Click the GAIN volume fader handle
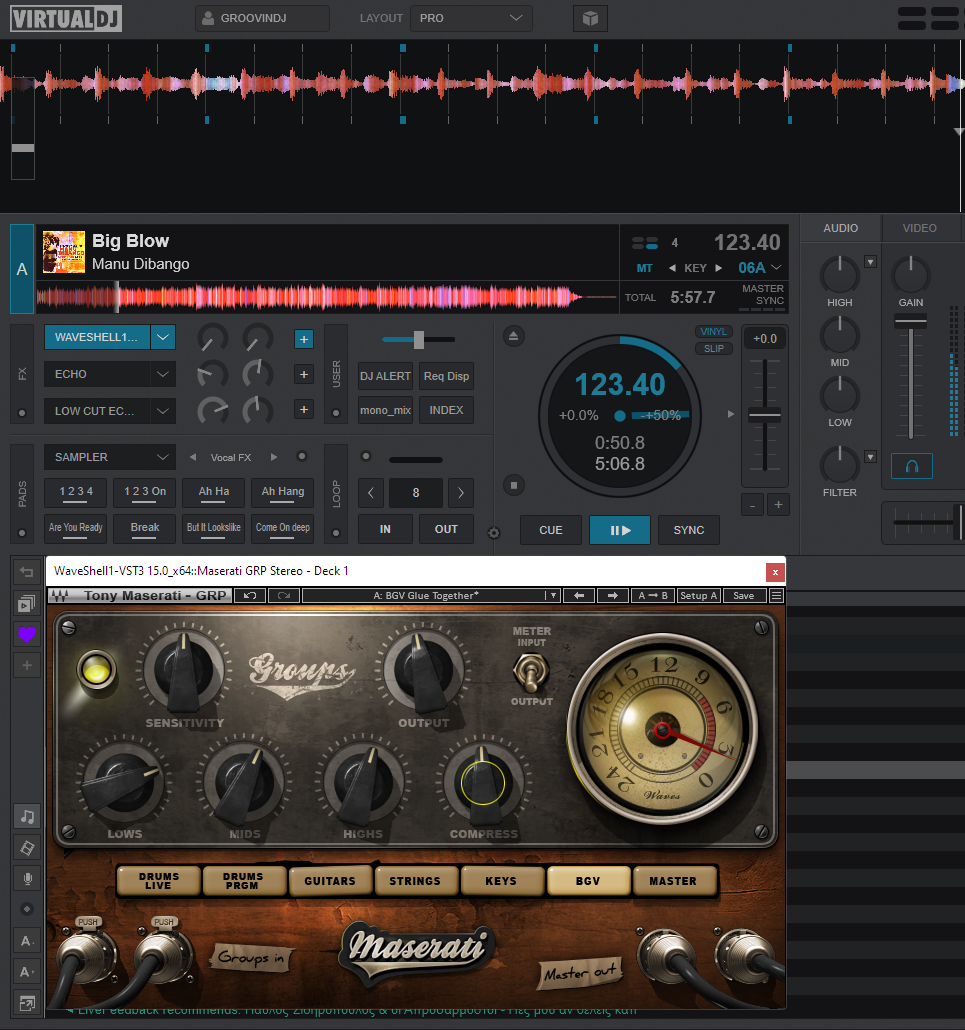This screenshot has width=965, height=1030. (910, 322)
